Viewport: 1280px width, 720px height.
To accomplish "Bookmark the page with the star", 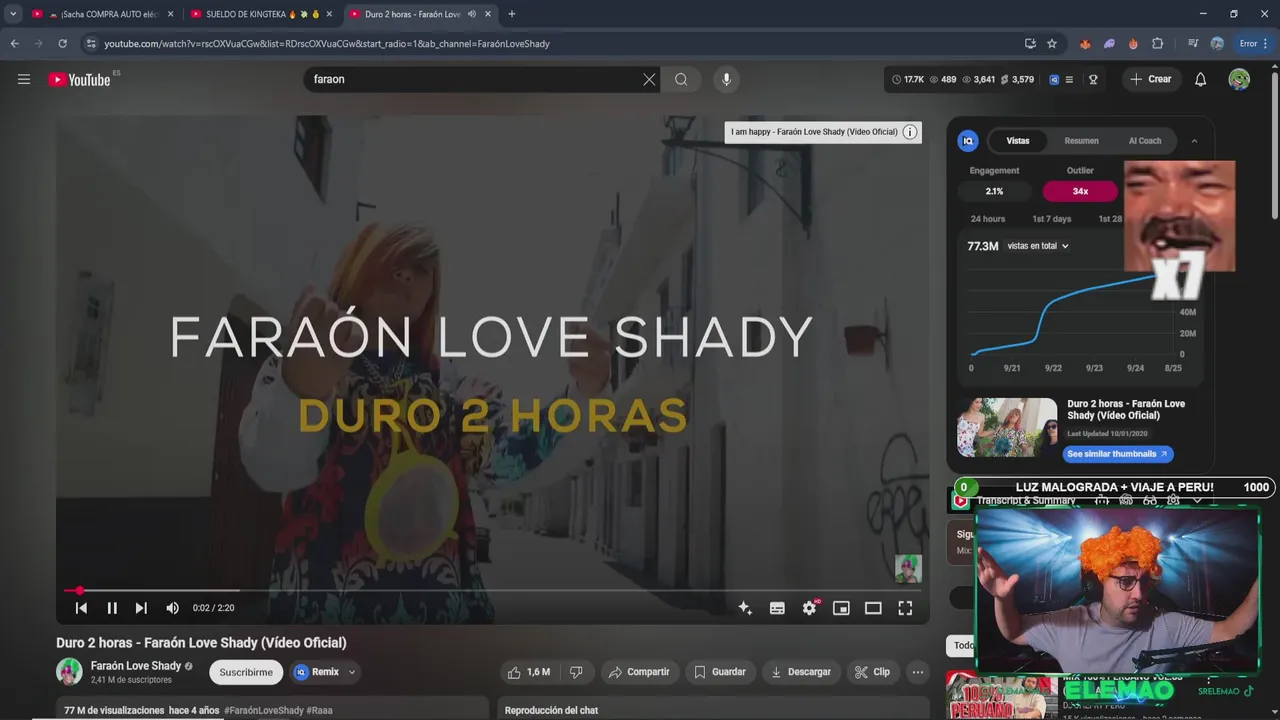I will (x=1052, y=44).
